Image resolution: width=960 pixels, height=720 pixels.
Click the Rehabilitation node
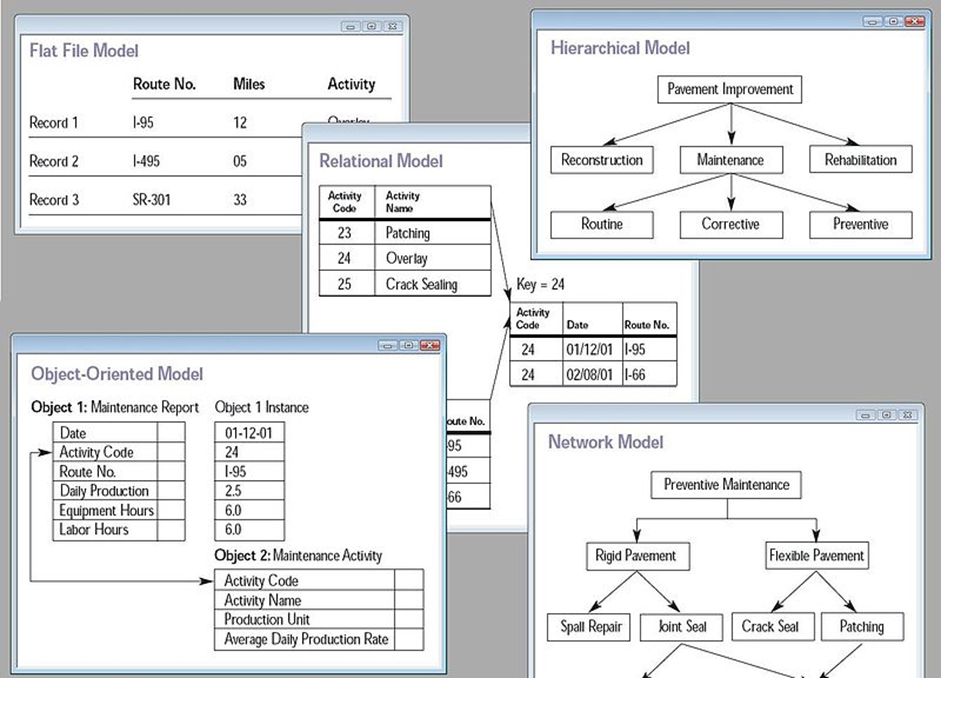coord(861,160)
